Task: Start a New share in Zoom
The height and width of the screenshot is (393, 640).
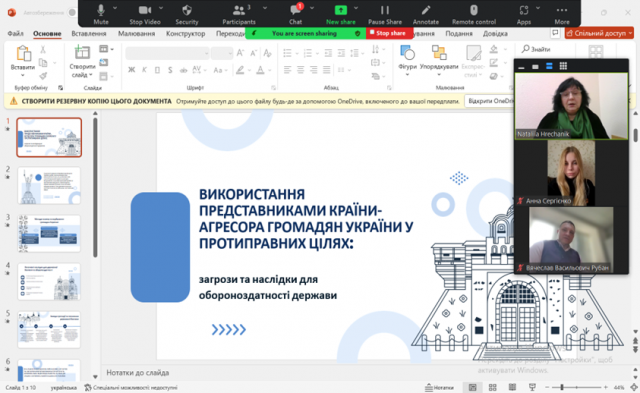Action: tap(340, 14)
